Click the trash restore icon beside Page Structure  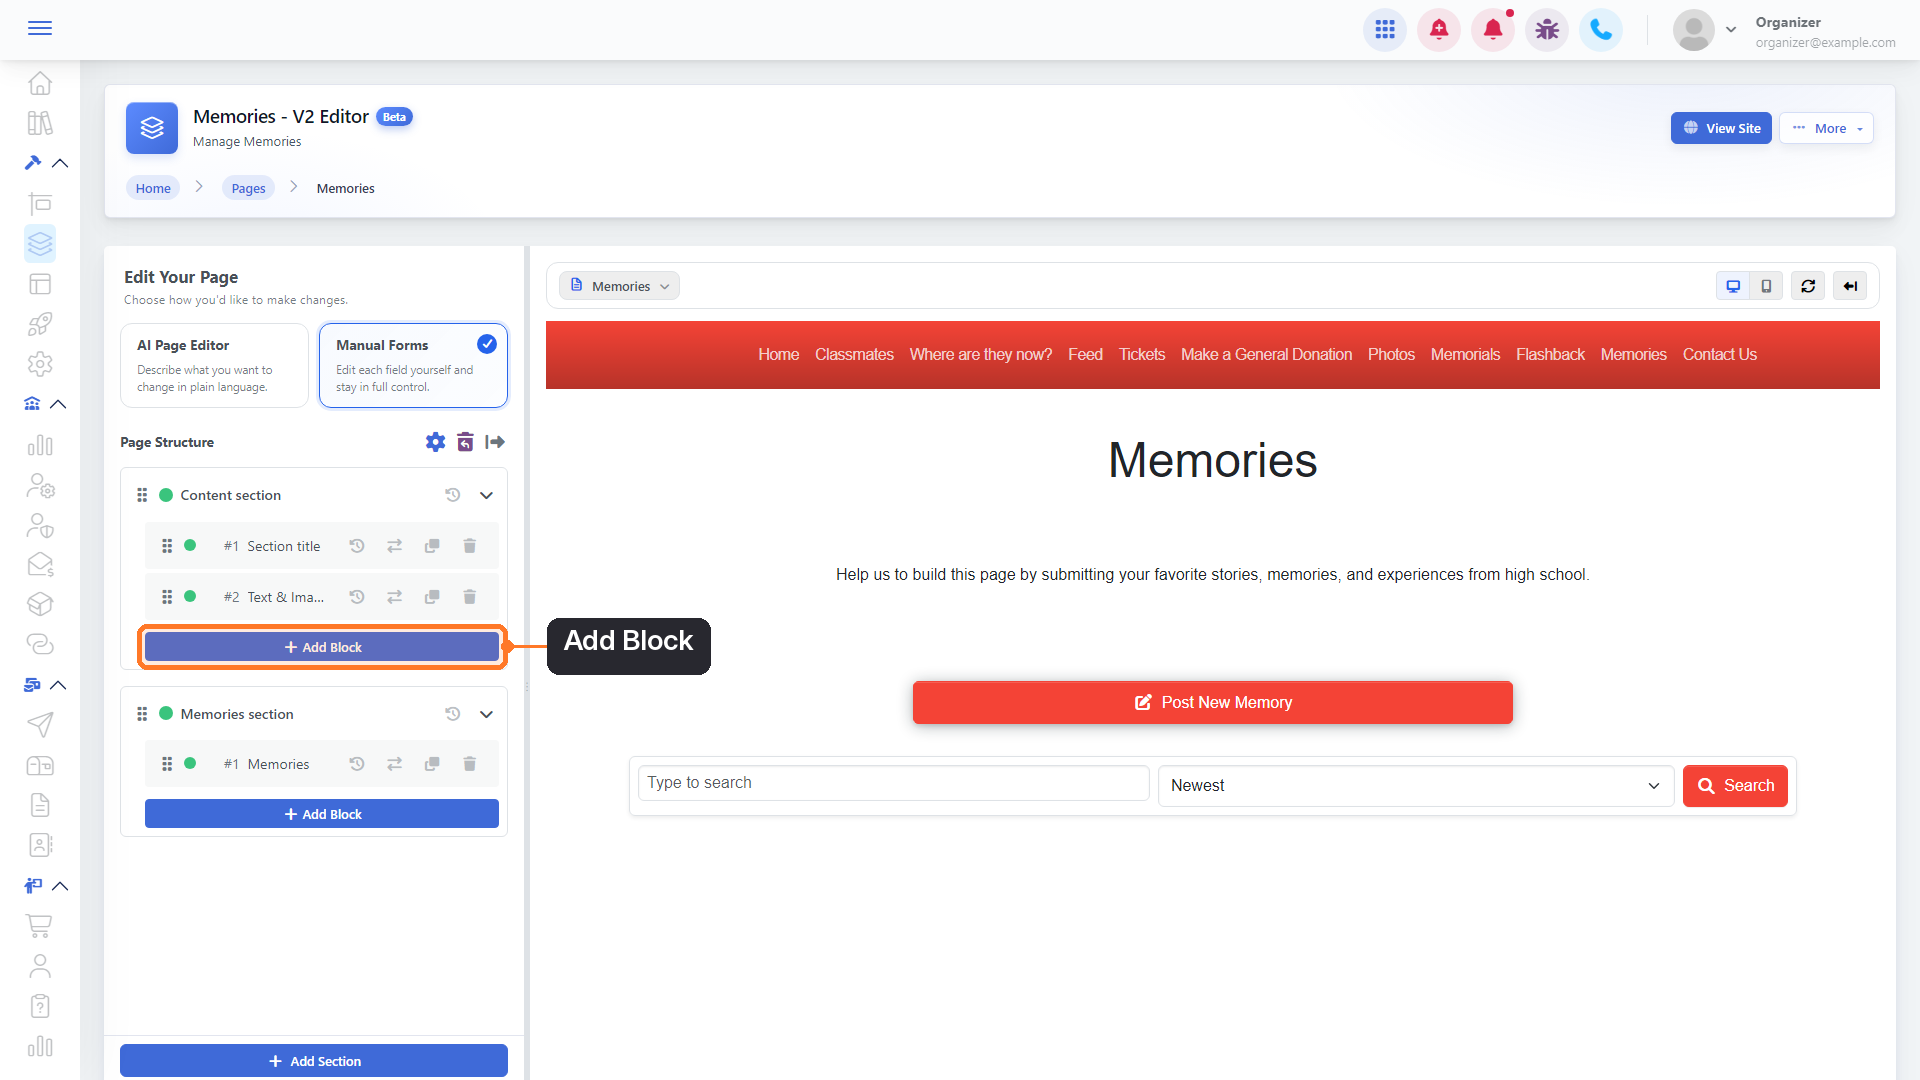(465, 442)
